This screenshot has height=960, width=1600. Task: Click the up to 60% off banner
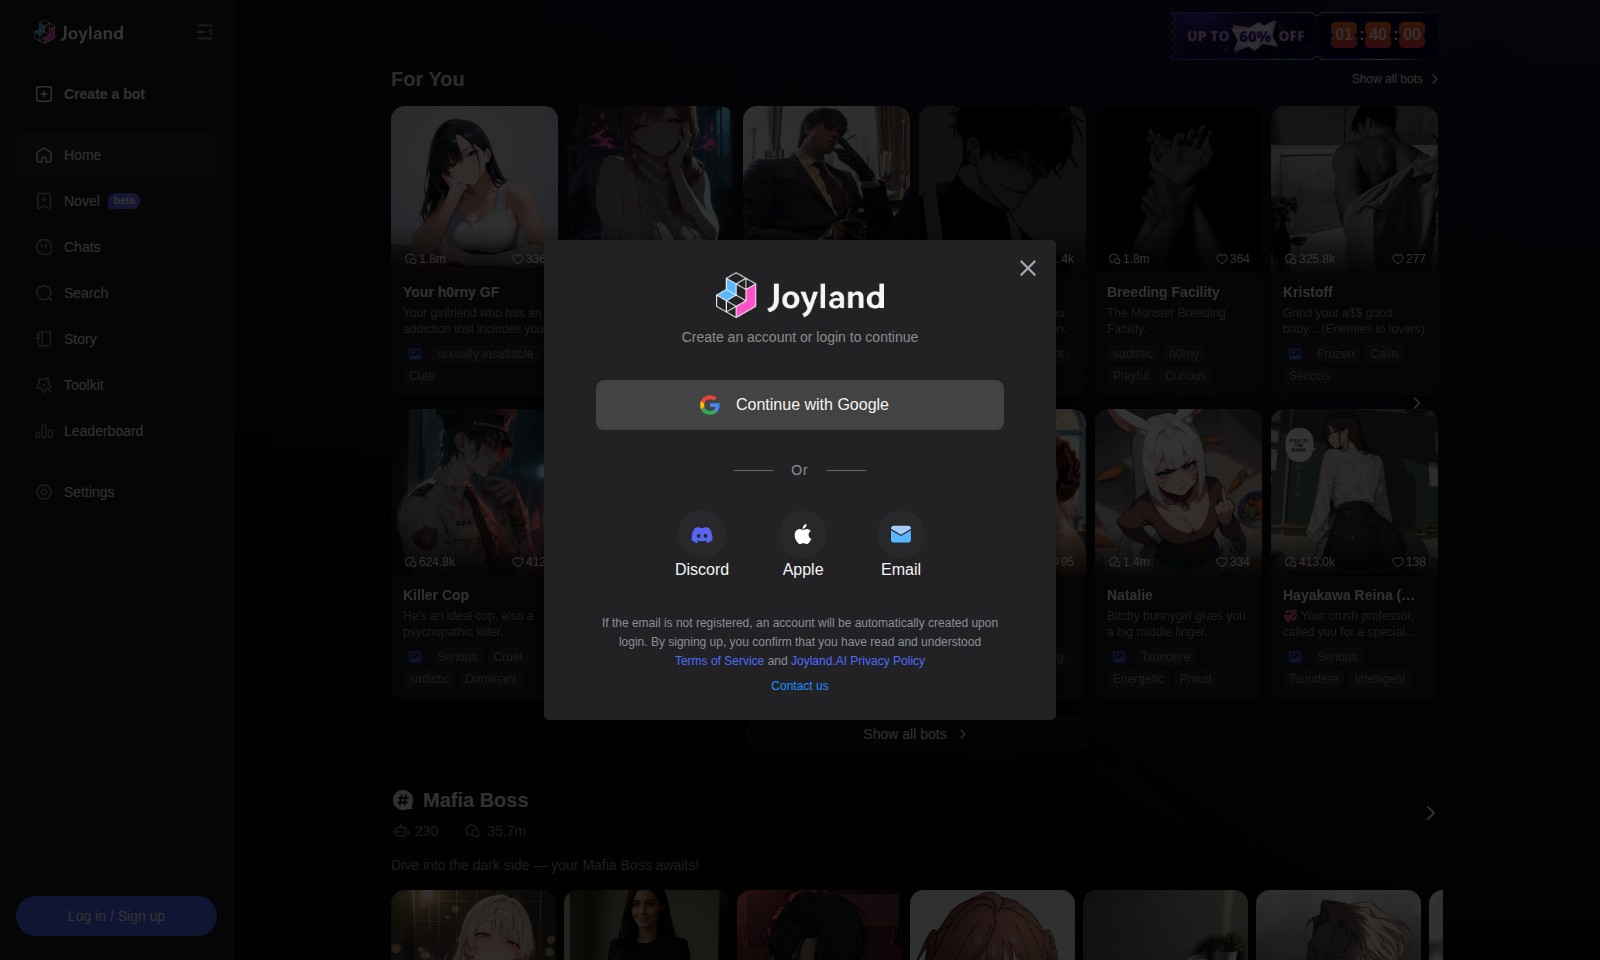(1304, 36)
